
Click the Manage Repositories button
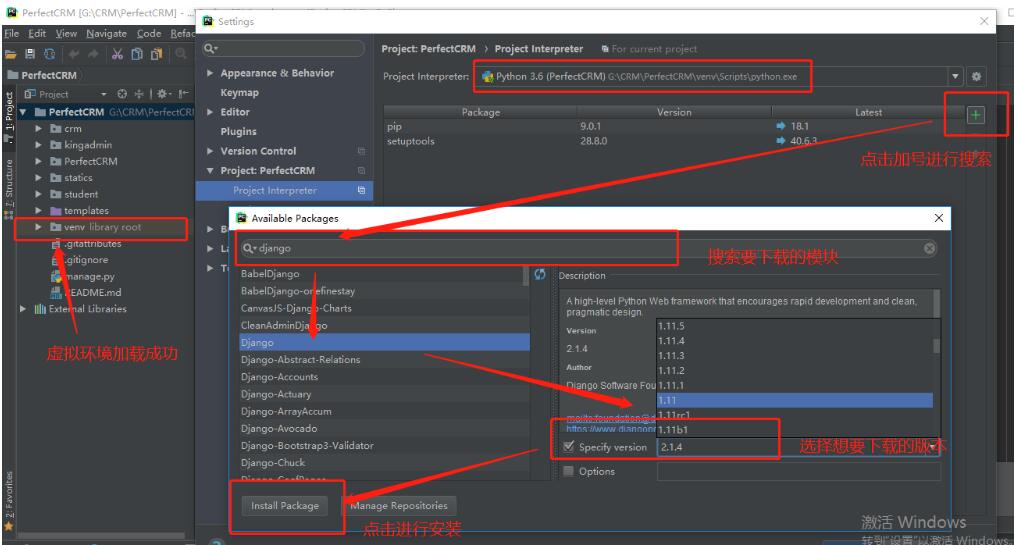pyautogui.click(x=399, y=506)
